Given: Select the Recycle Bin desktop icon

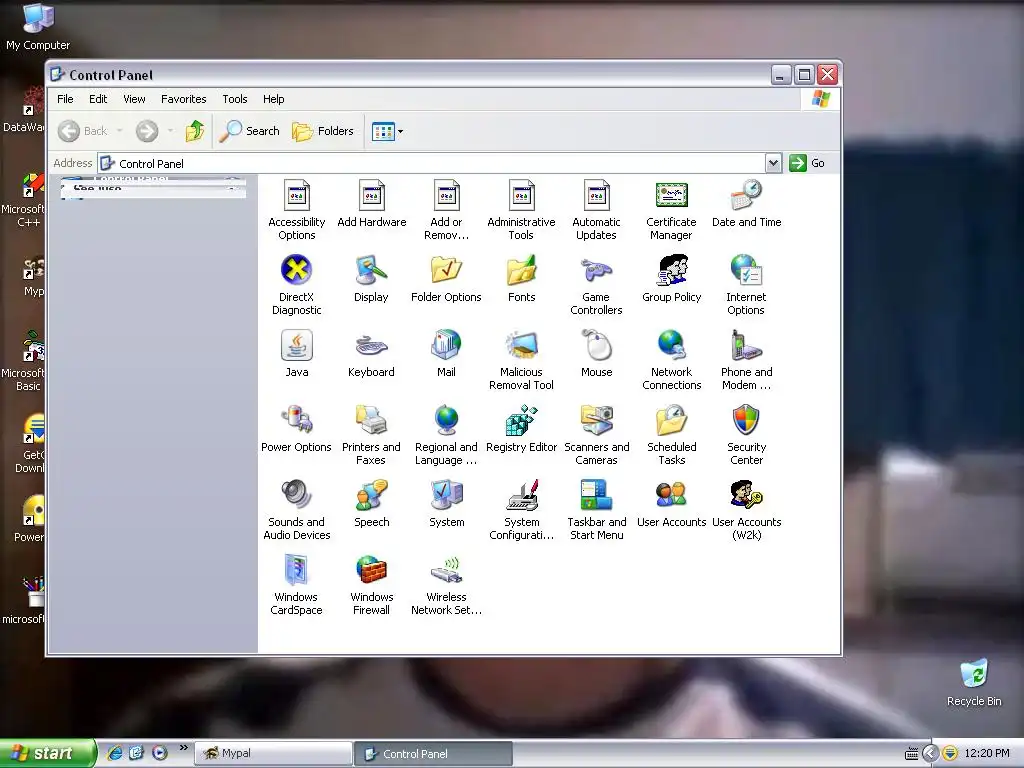Looking at the screenshot, I should (x=974, y=682).
